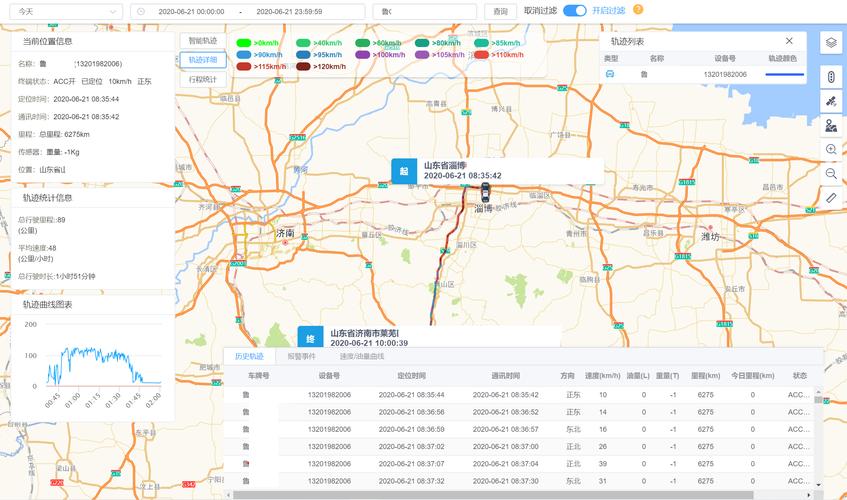Open the 历史轨迹 tab
This screenshot has width=847, height=500.
click(249, 356)
